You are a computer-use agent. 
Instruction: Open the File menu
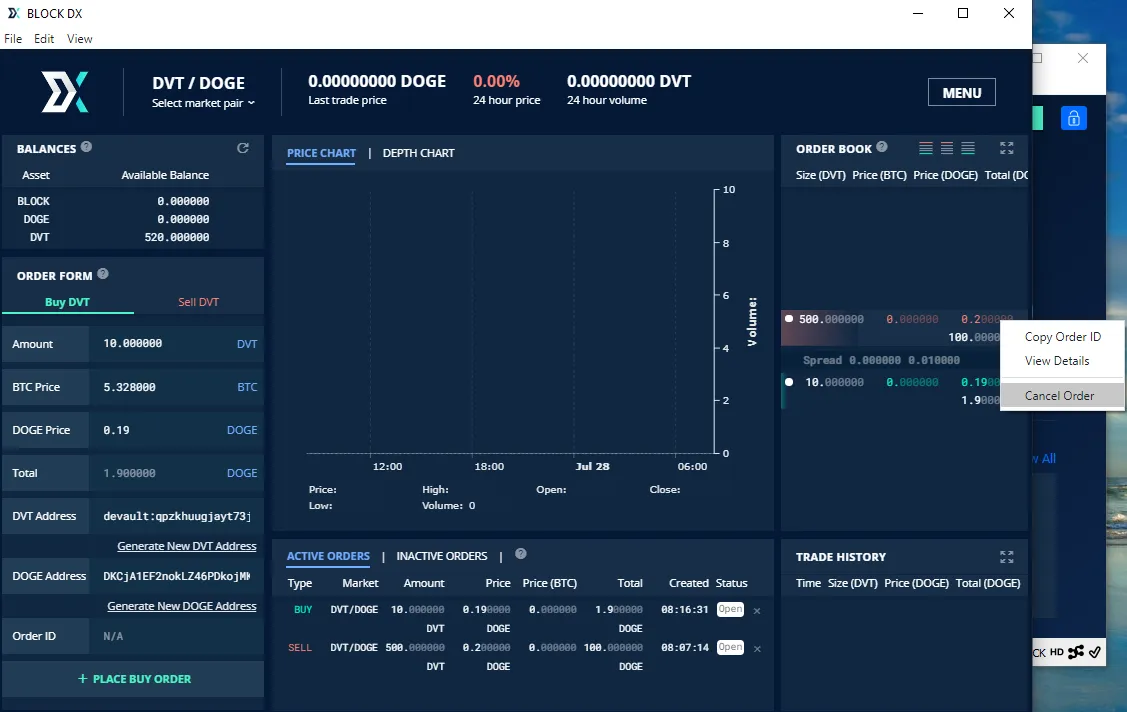(x=13, y=39)
